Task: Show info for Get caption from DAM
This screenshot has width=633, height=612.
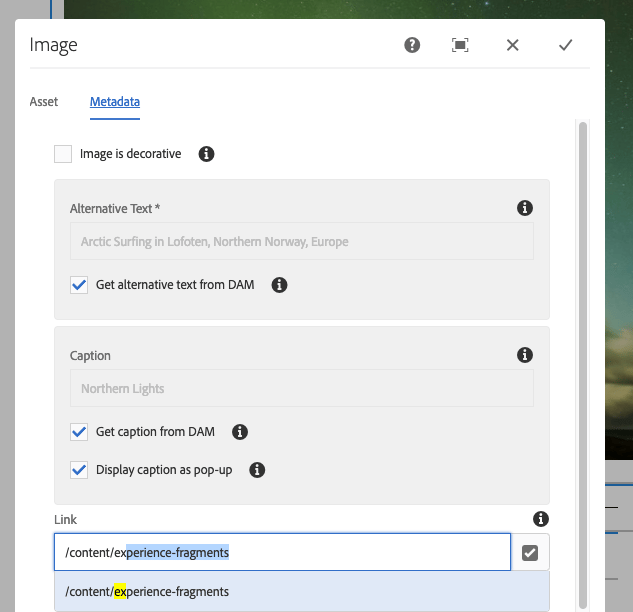Action: point(240,432)
